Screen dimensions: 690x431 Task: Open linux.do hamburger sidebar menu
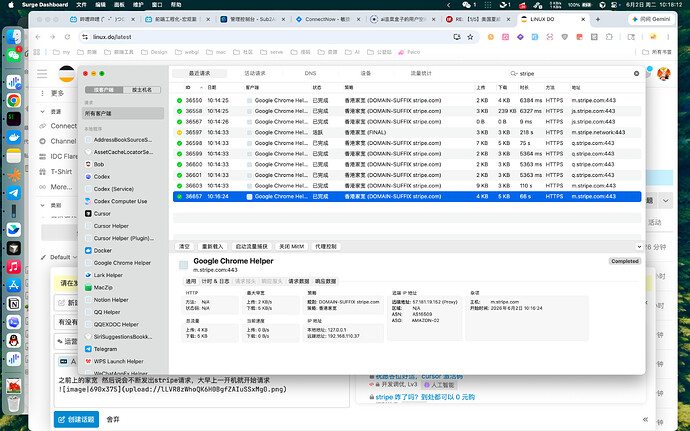[x=42, y=74]
